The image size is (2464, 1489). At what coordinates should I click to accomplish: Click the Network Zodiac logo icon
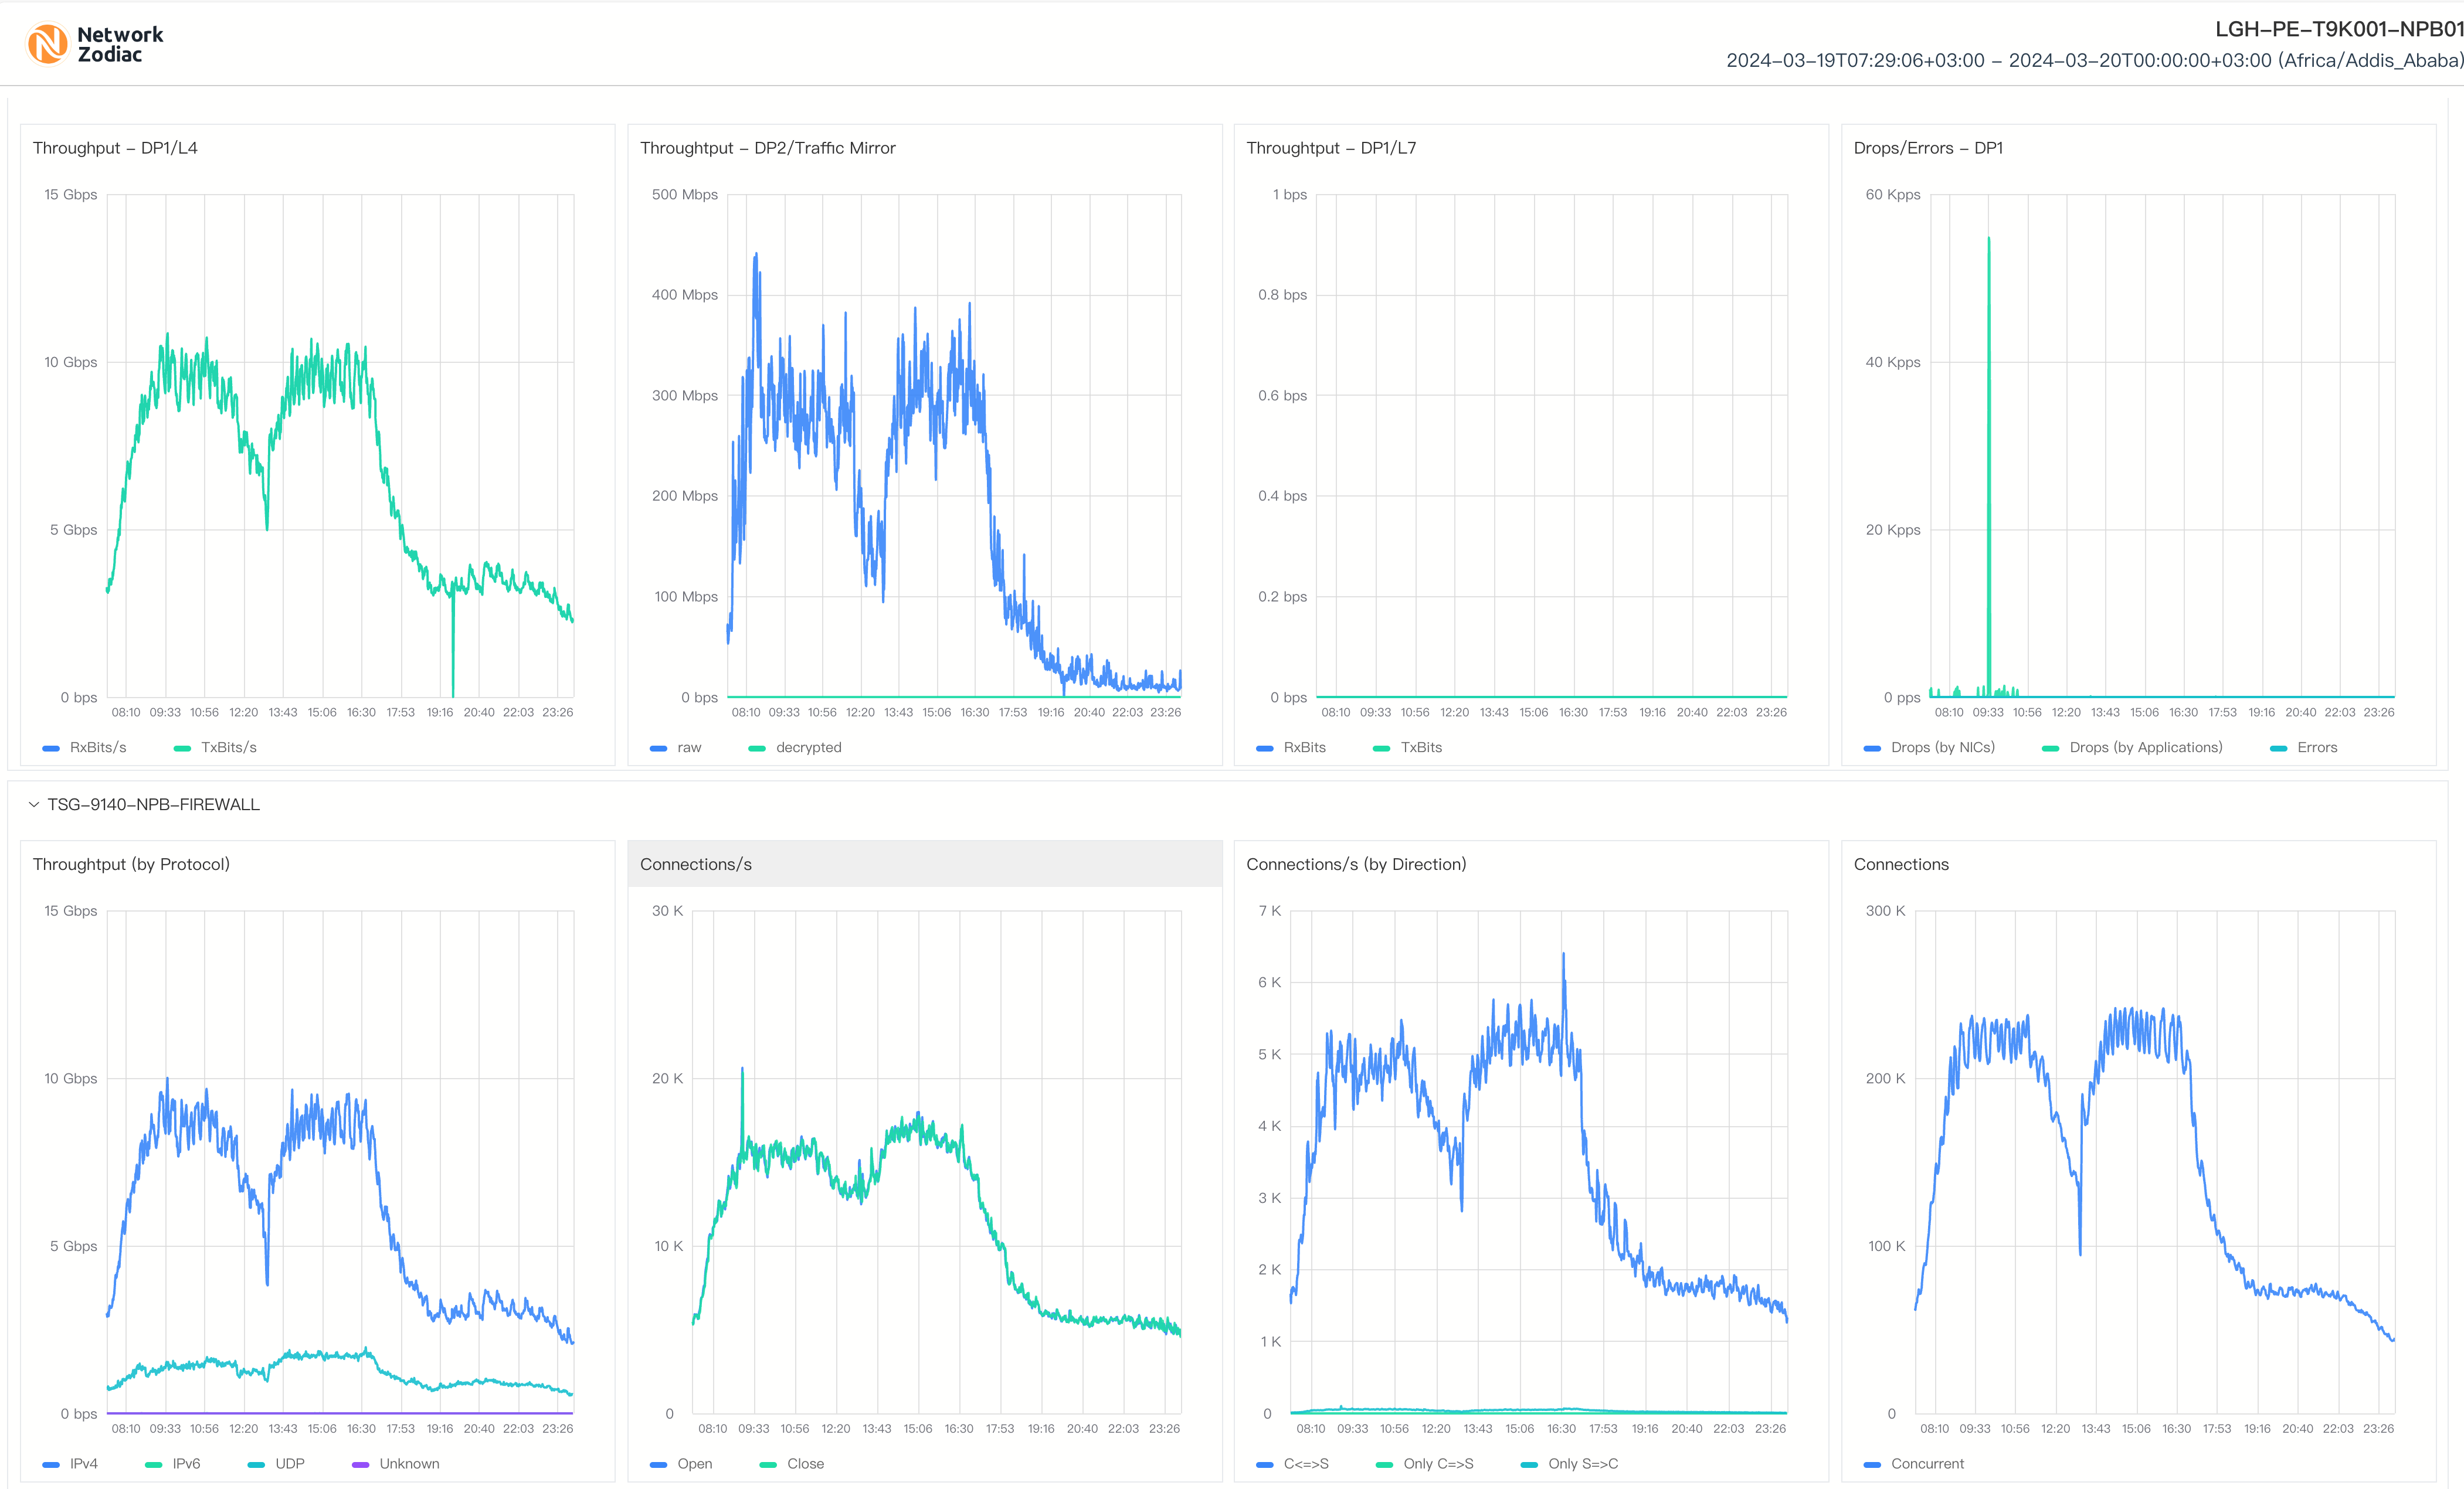point(47,44)
